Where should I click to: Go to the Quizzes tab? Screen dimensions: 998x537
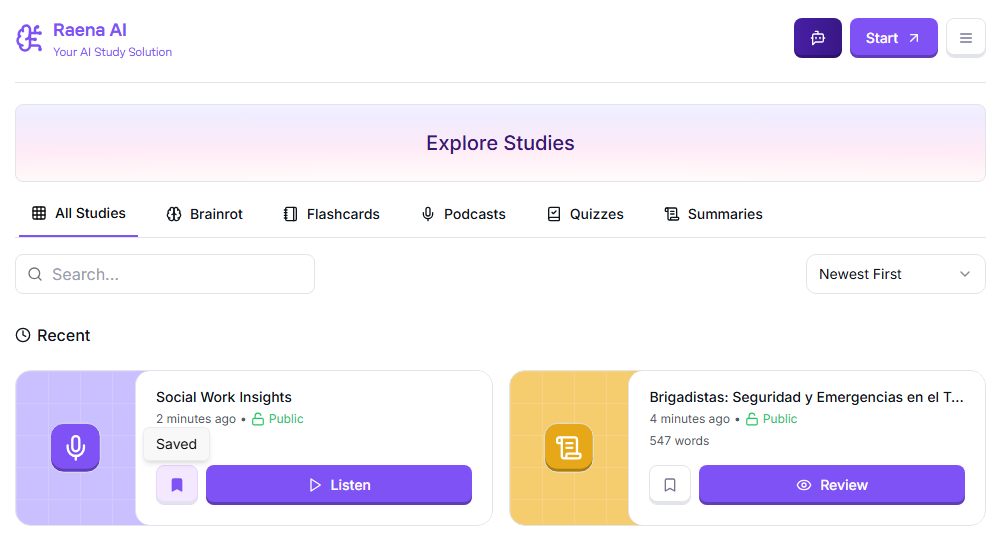pos(585,214)
